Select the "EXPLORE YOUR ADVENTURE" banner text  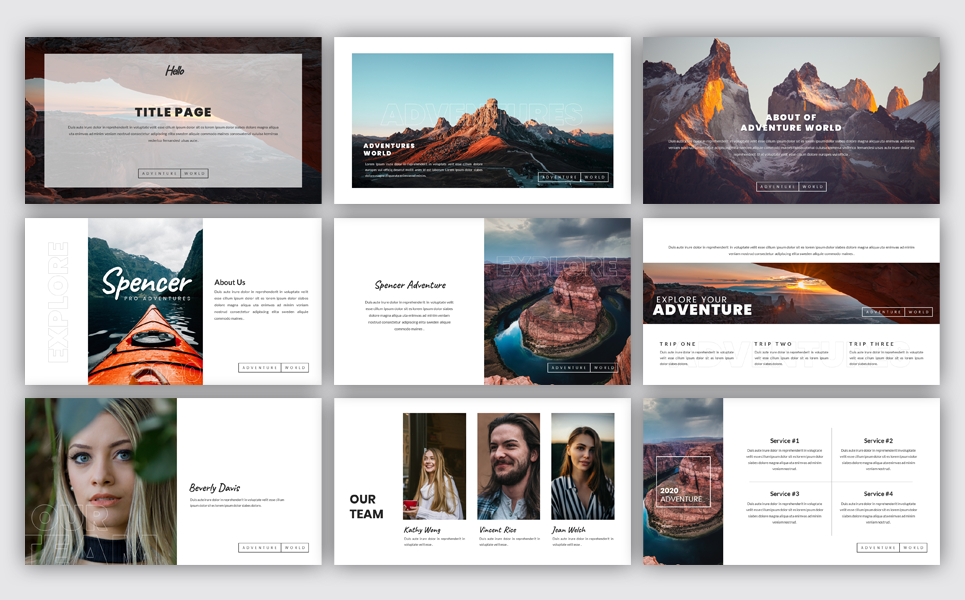click(702, 305)
